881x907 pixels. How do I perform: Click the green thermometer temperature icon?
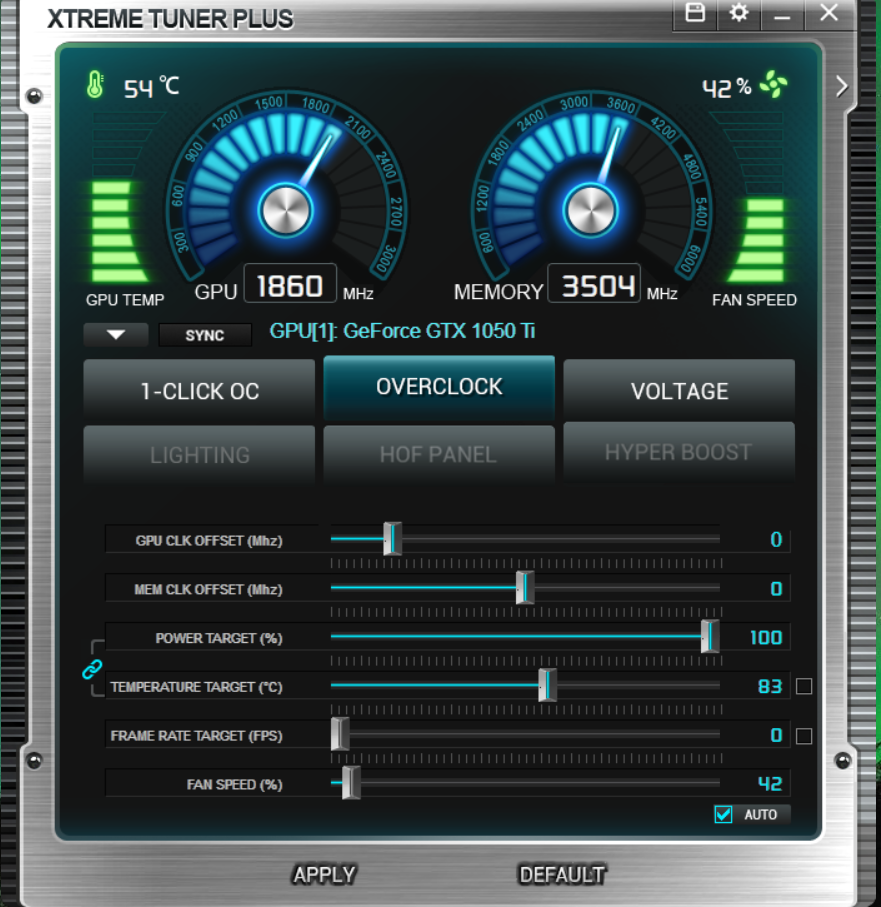tap(95, 85)
